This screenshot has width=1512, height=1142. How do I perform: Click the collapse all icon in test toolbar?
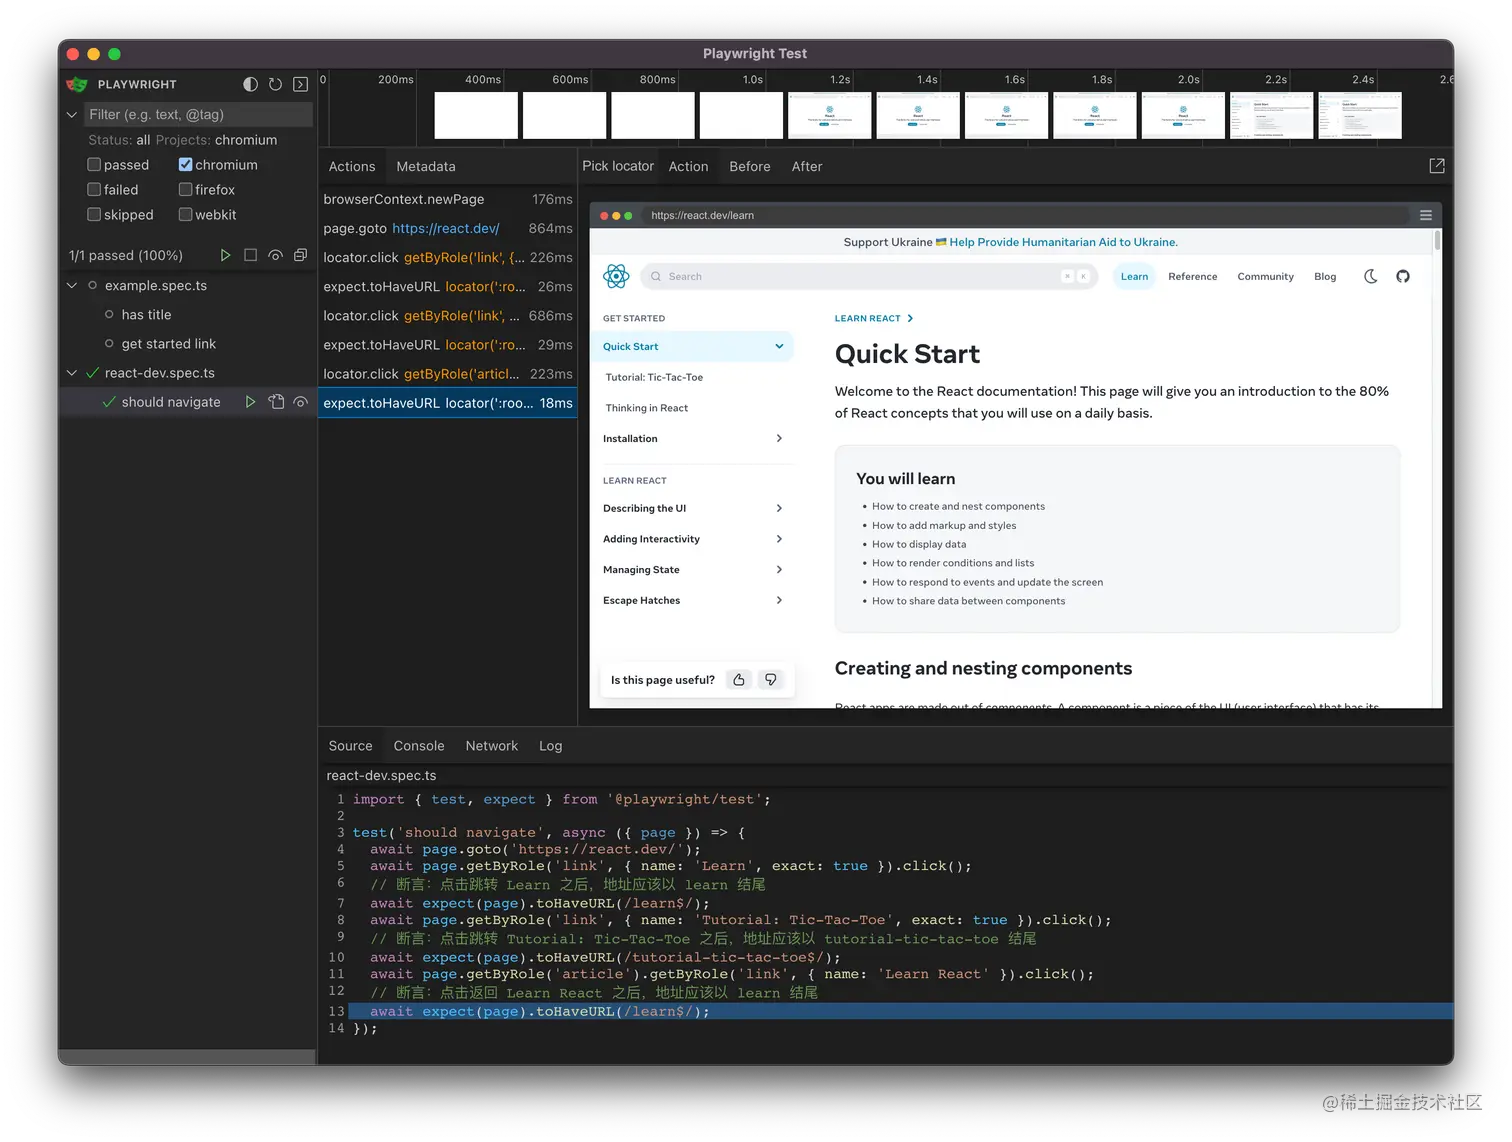point(300,255)
